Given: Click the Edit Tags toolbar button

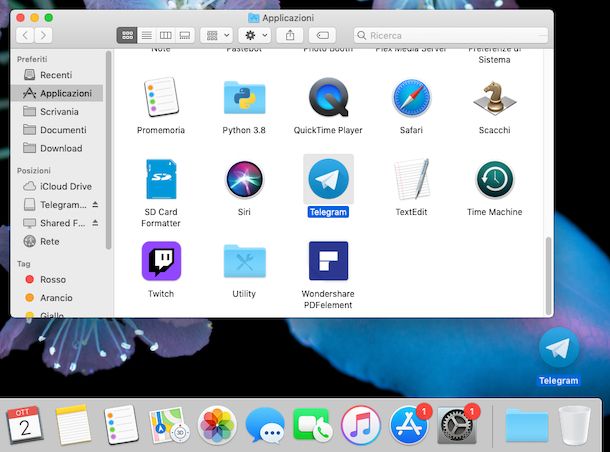Looking at the screenshot, I should click(x=323, y=35).
